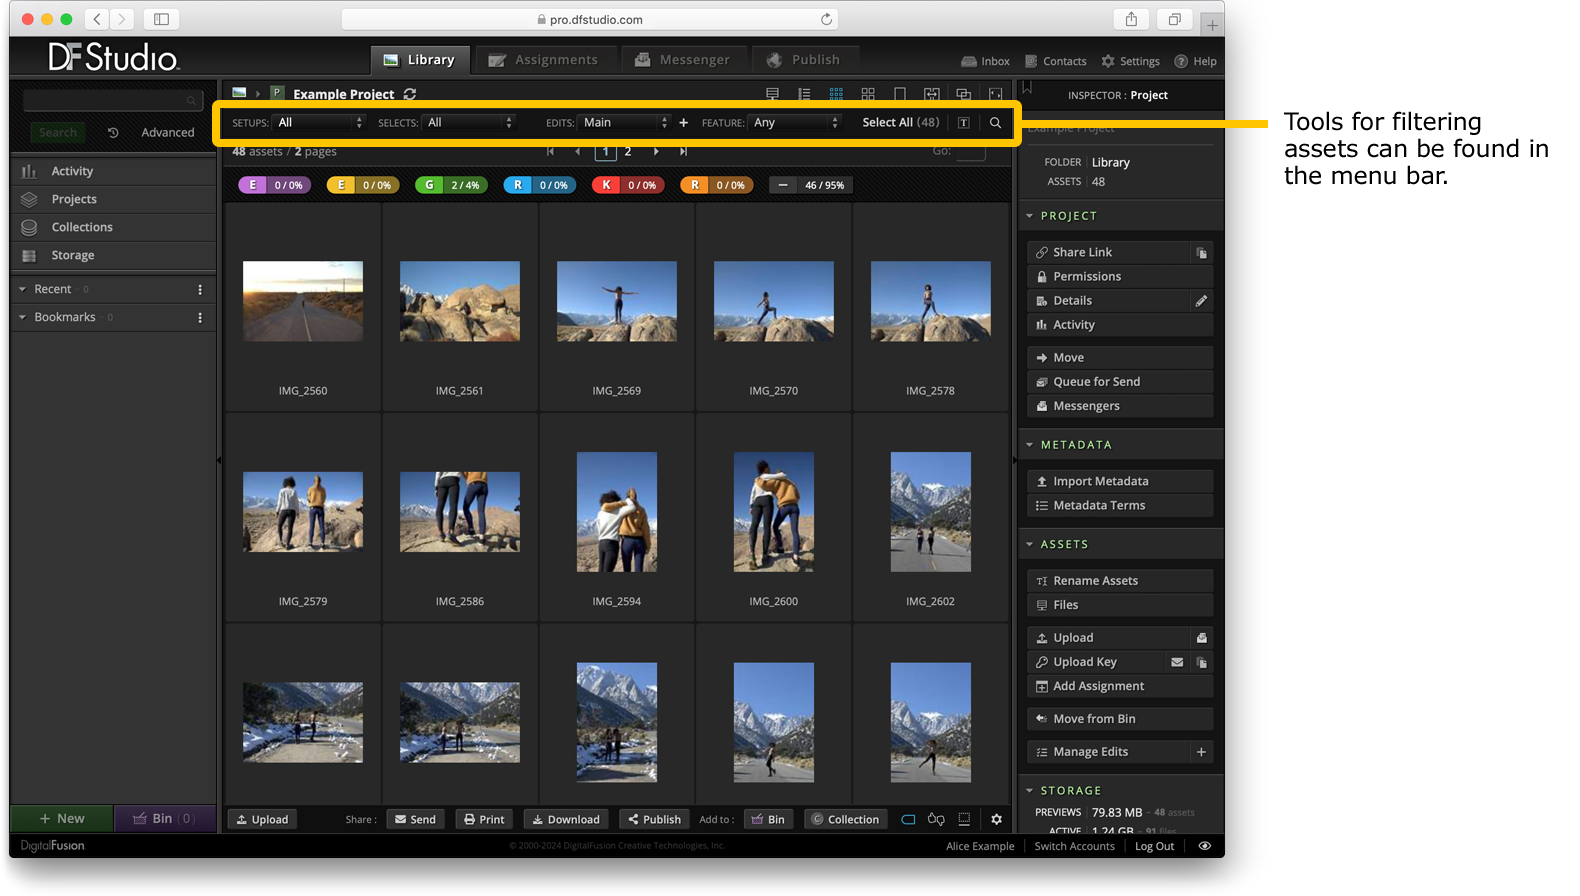This screenshot has width=1580, height=896.
Task: Refresh the Example Project view
Action: click(410, 94)
